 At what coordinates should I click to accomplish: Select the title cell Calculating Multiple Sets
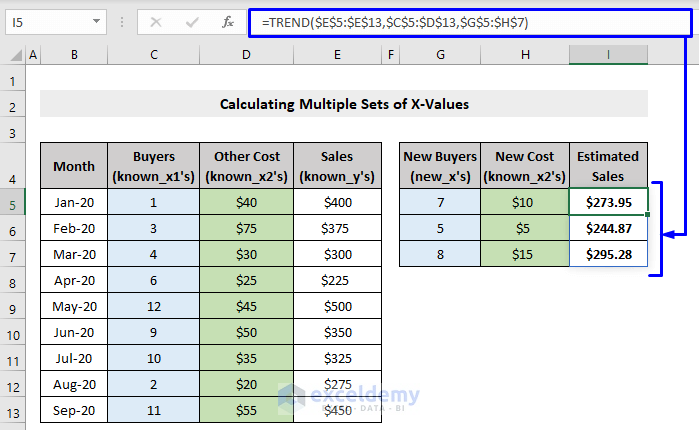344,103
